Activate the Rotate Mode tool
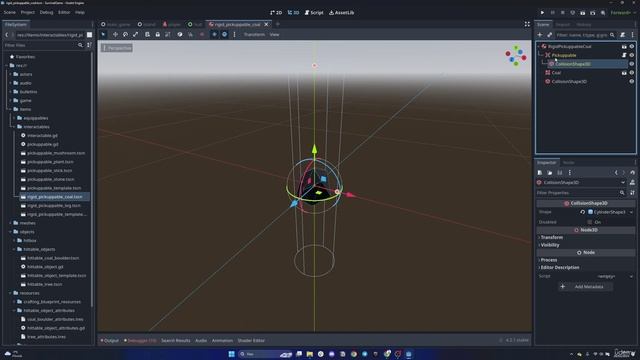 (x=125, y=35)
